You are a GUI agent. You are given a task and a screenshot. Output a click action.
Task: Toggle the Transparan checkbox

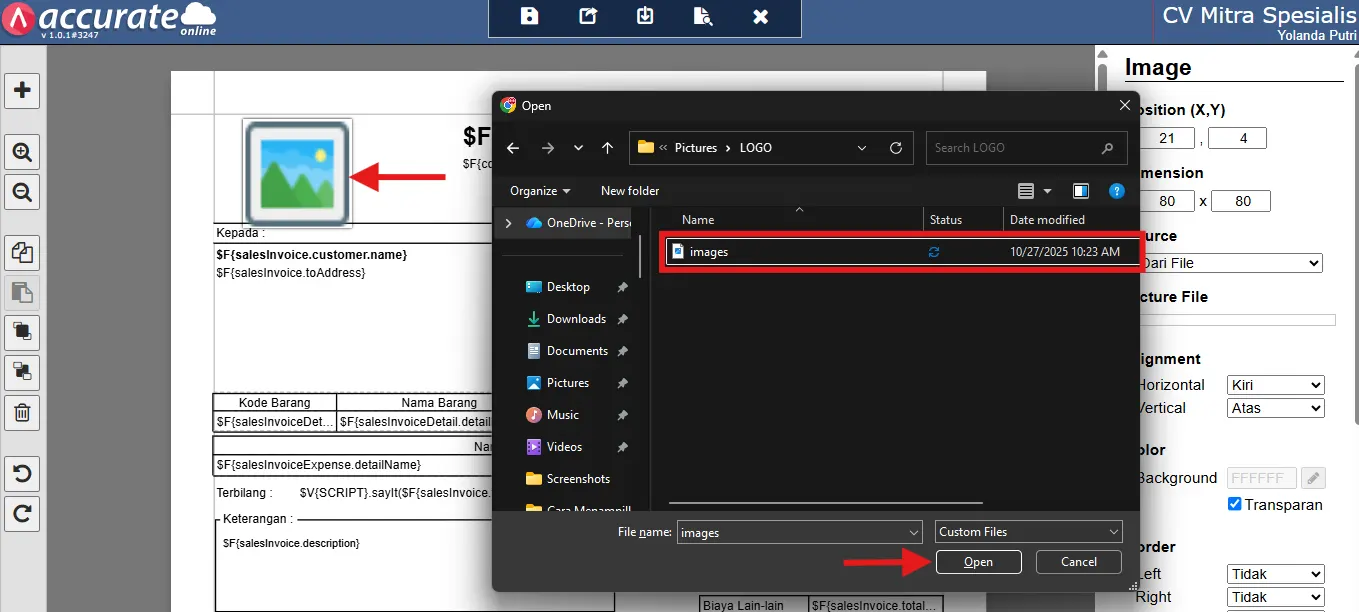(x=1234, y=504)
